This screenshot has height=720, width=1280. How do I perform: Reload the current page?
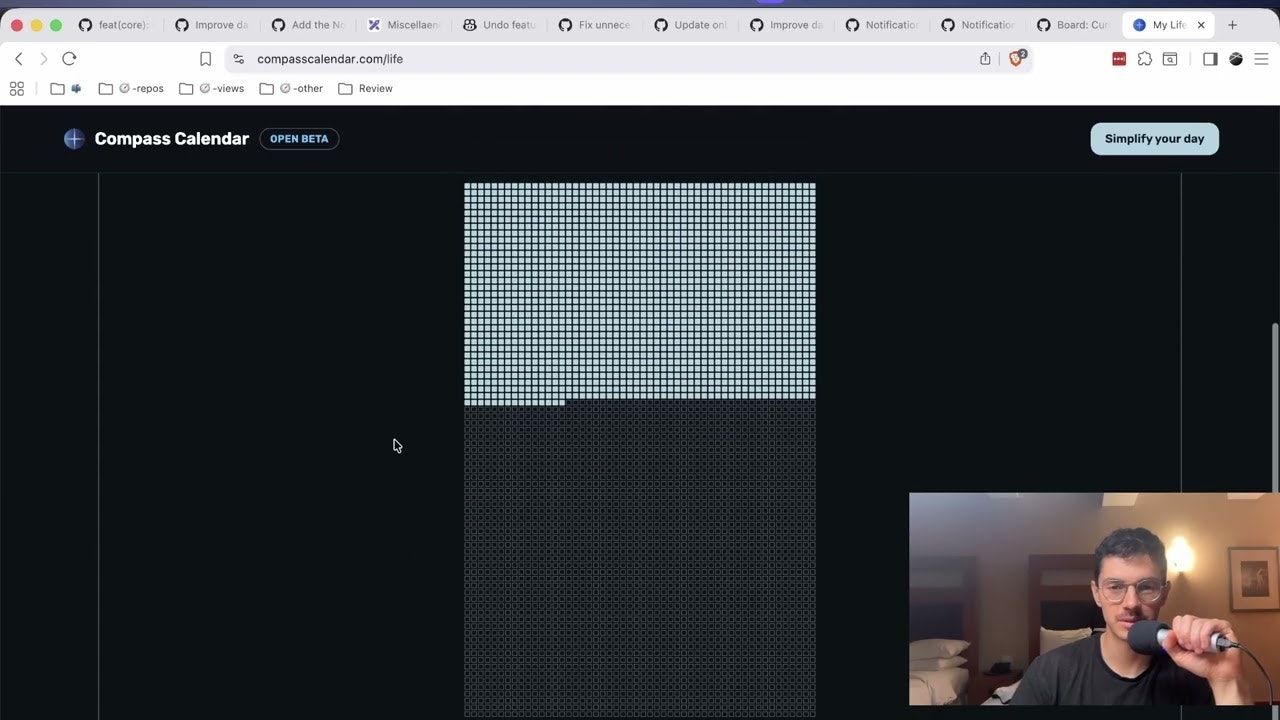click(x=69, y=59)
